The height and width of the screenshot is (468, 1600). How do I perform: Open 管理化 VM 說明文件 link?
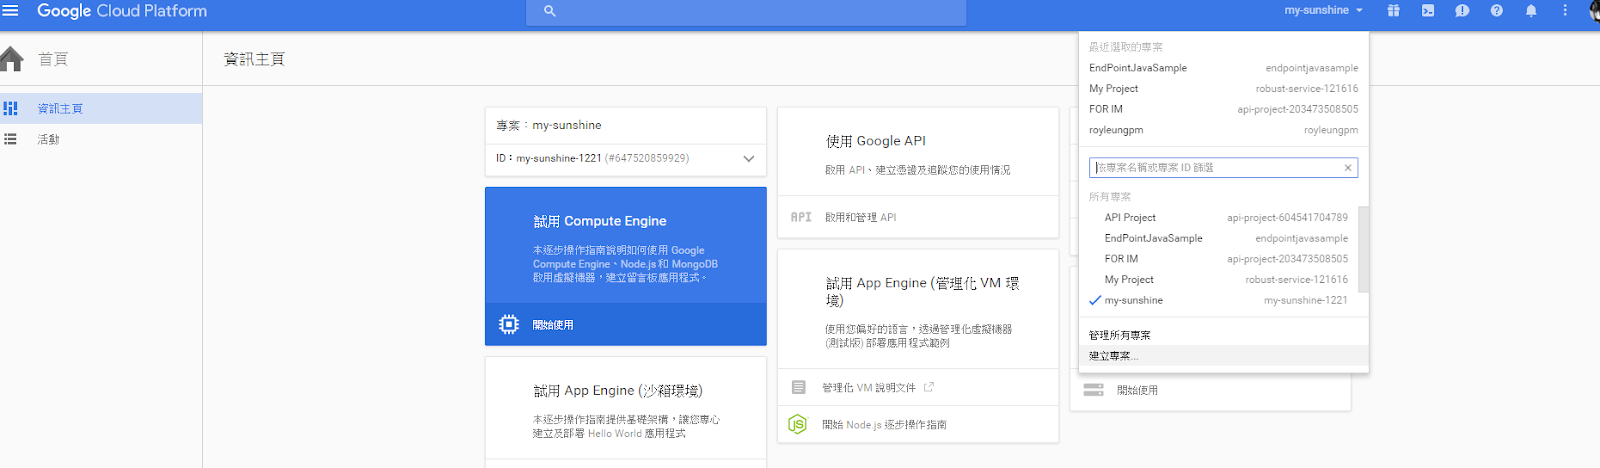click(x=869, y=387)
